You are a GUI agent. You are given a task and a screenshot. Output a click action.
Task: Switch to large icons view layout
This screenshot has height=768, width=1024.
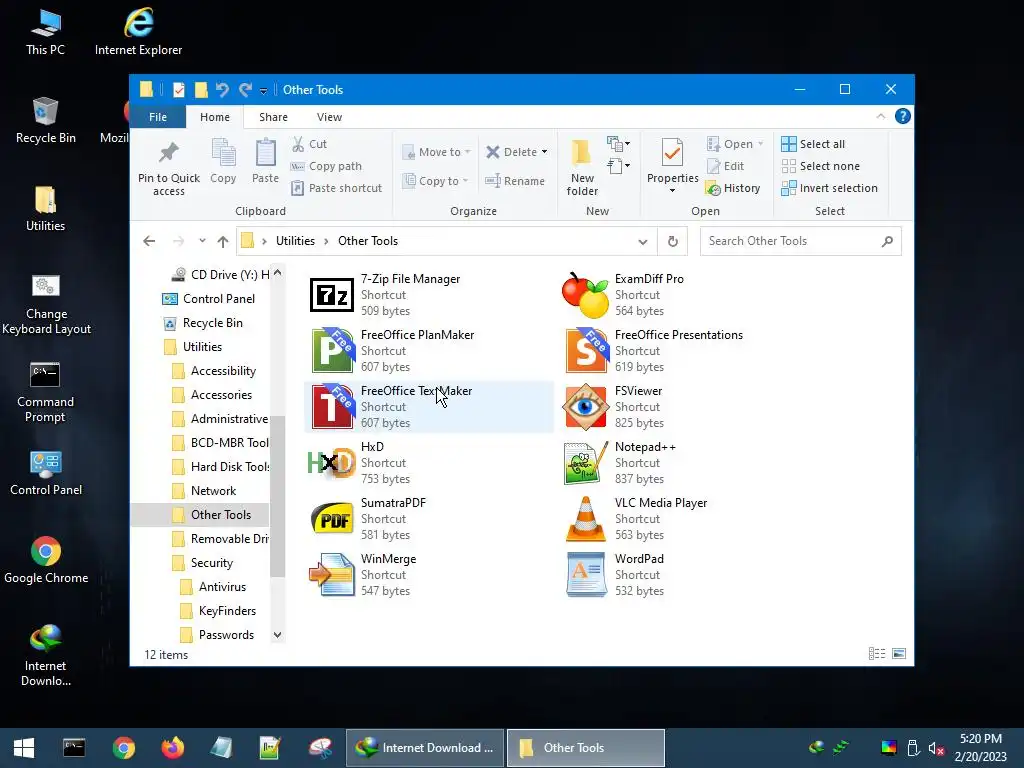click(899, 654)
